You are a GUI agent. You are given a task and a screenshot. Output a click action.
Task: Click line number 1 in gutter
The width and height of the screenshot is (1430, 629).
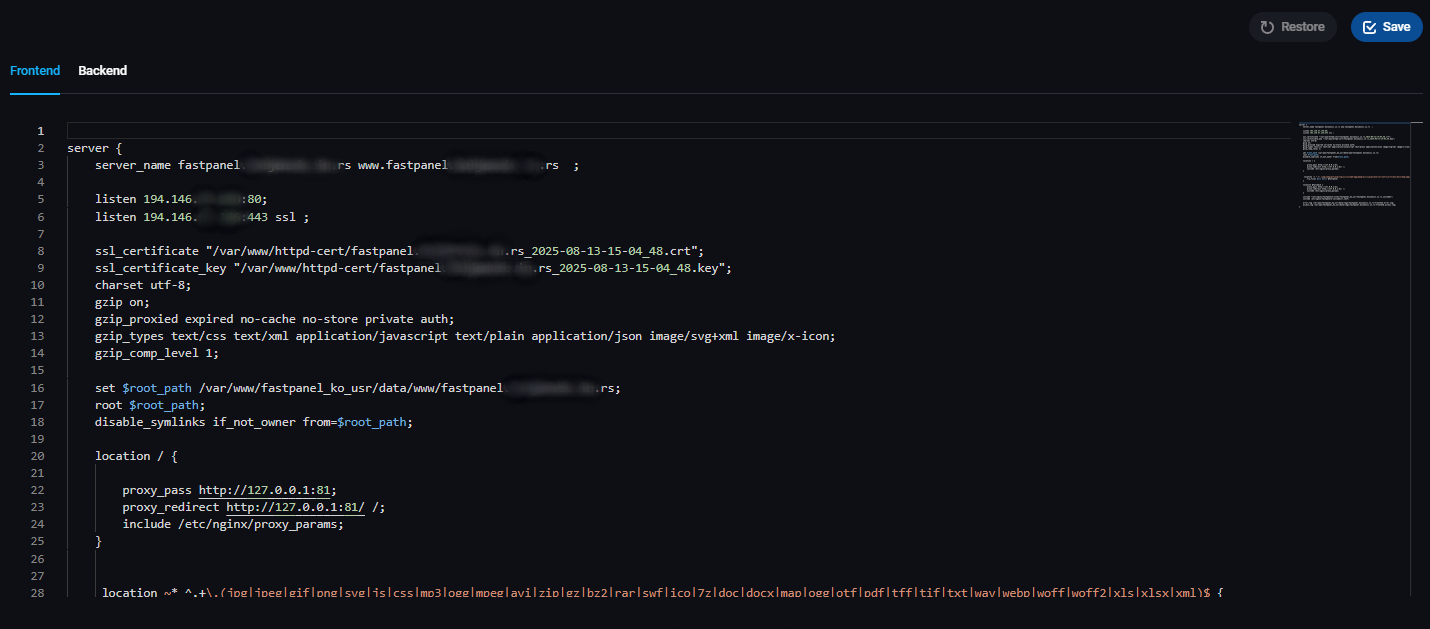tap(40, 131)
